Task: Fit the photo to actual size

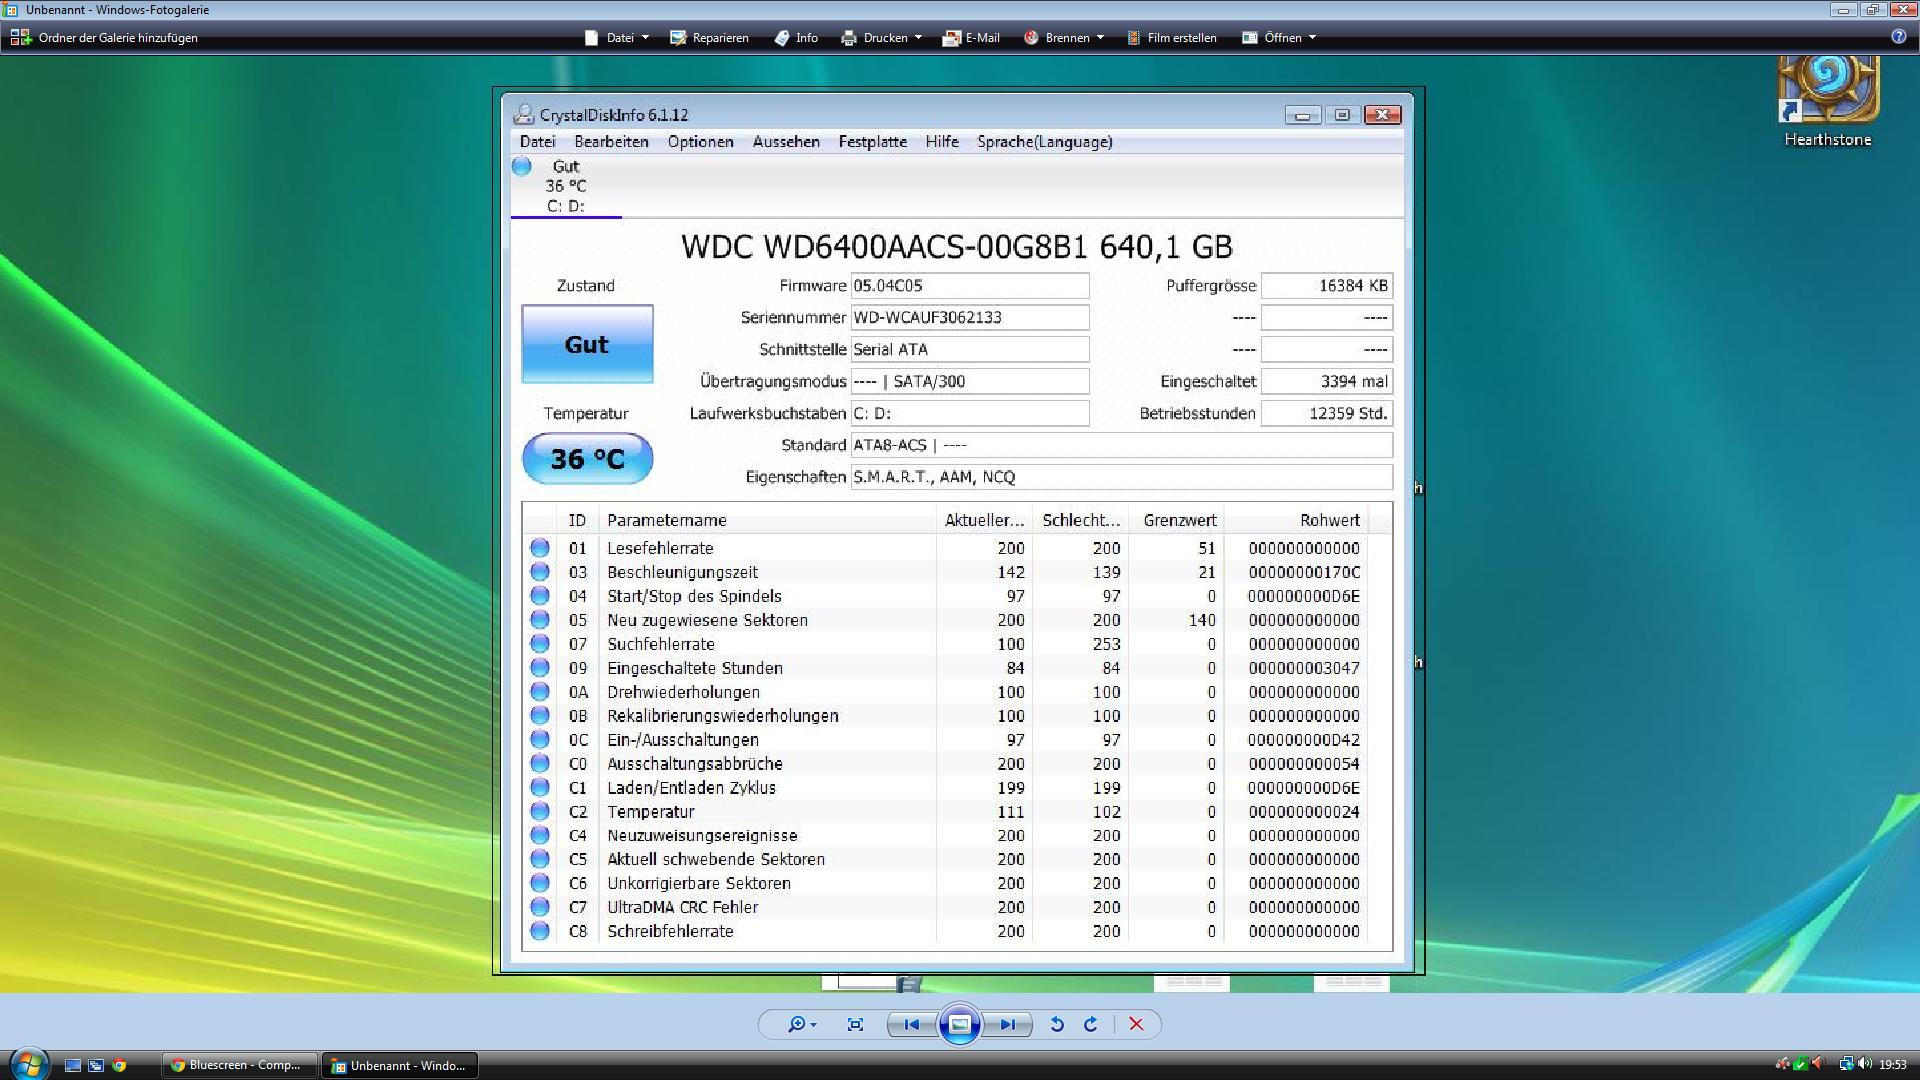Action: click(x=855, y=1024)
